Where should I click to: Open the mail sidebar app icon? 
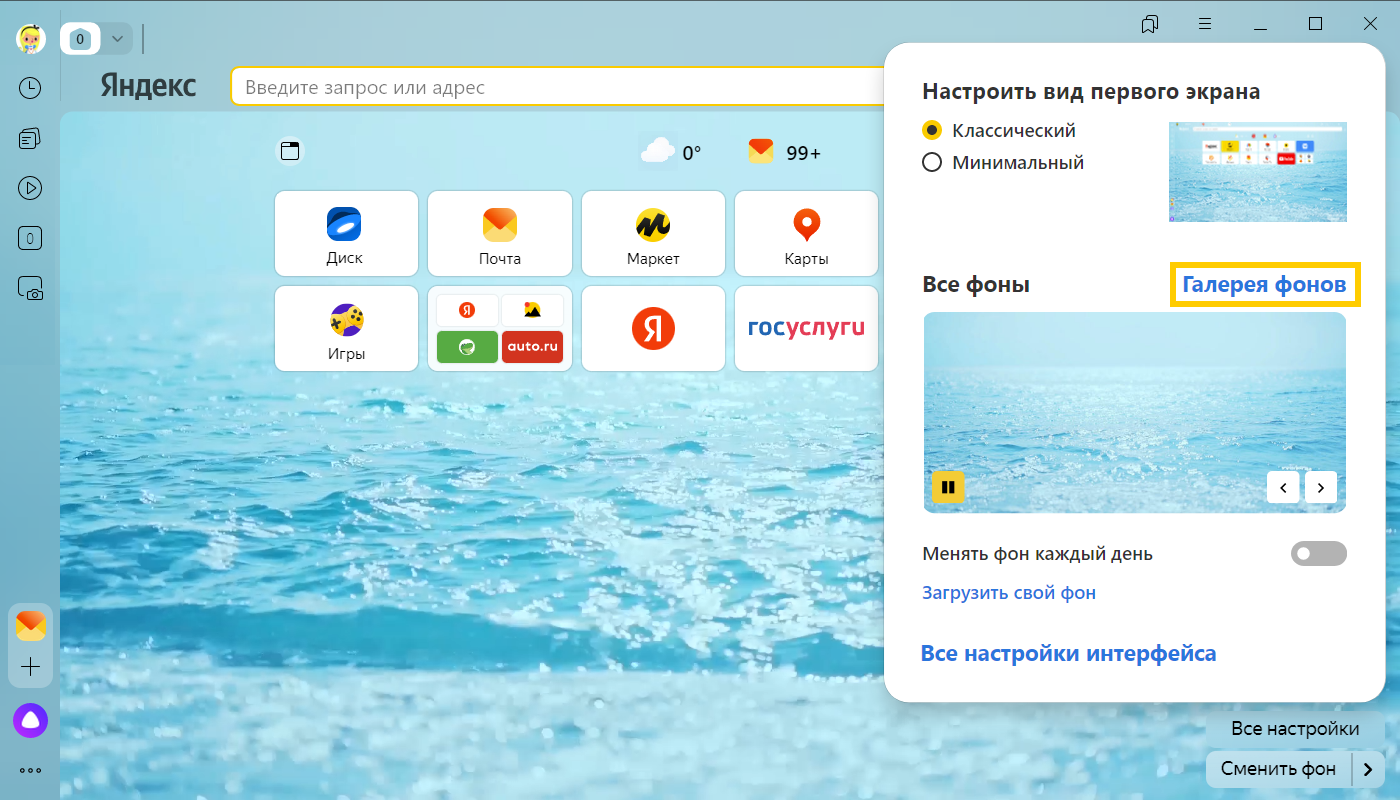point(30,626)
